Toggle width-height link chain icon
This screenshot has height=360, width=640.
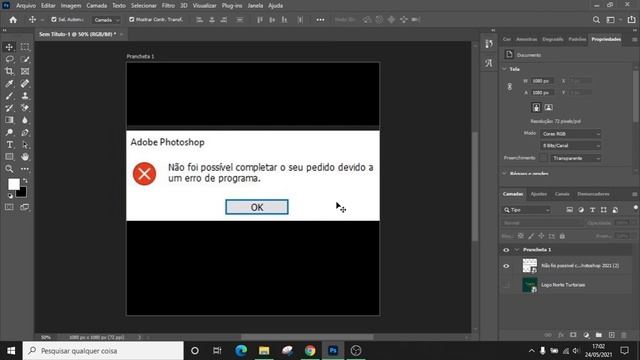pyautogui.click(x=509, y=87)
